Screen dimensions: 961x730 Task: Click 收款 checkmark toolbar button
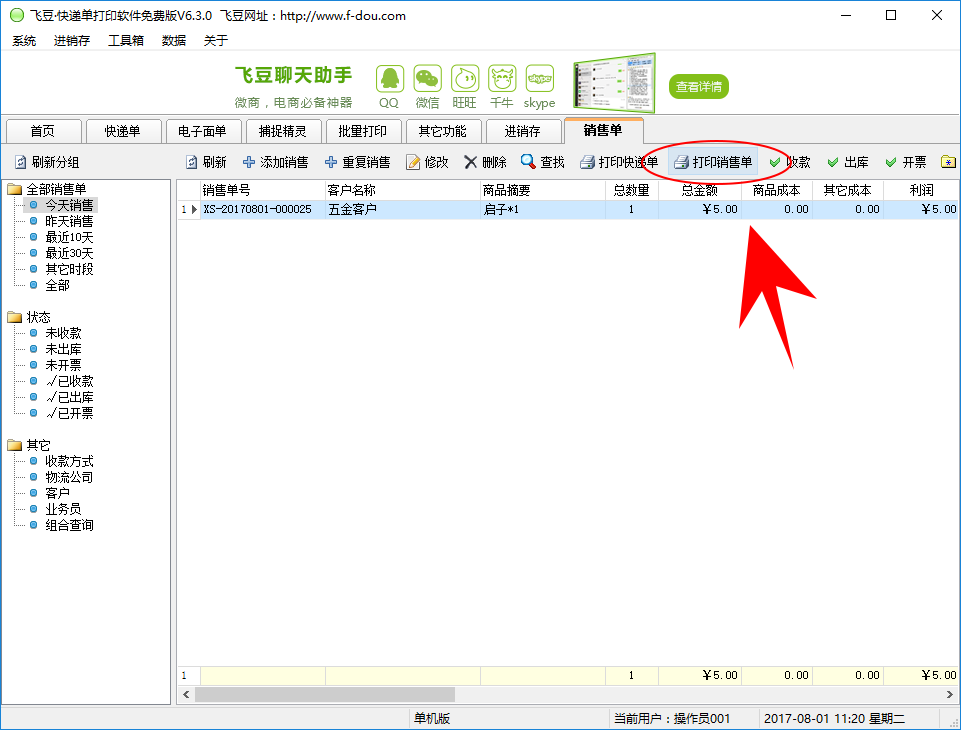(x=790, y=162)
